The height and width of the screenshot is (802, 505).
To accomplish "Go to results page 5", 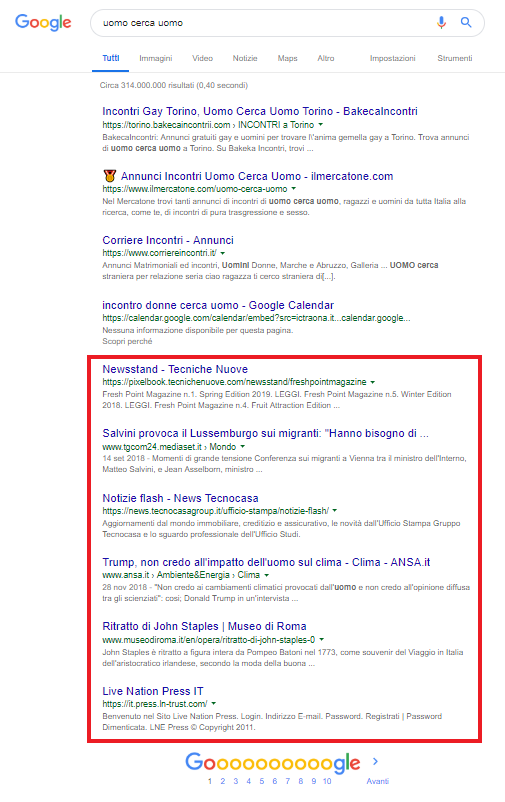I will point(261,781).
